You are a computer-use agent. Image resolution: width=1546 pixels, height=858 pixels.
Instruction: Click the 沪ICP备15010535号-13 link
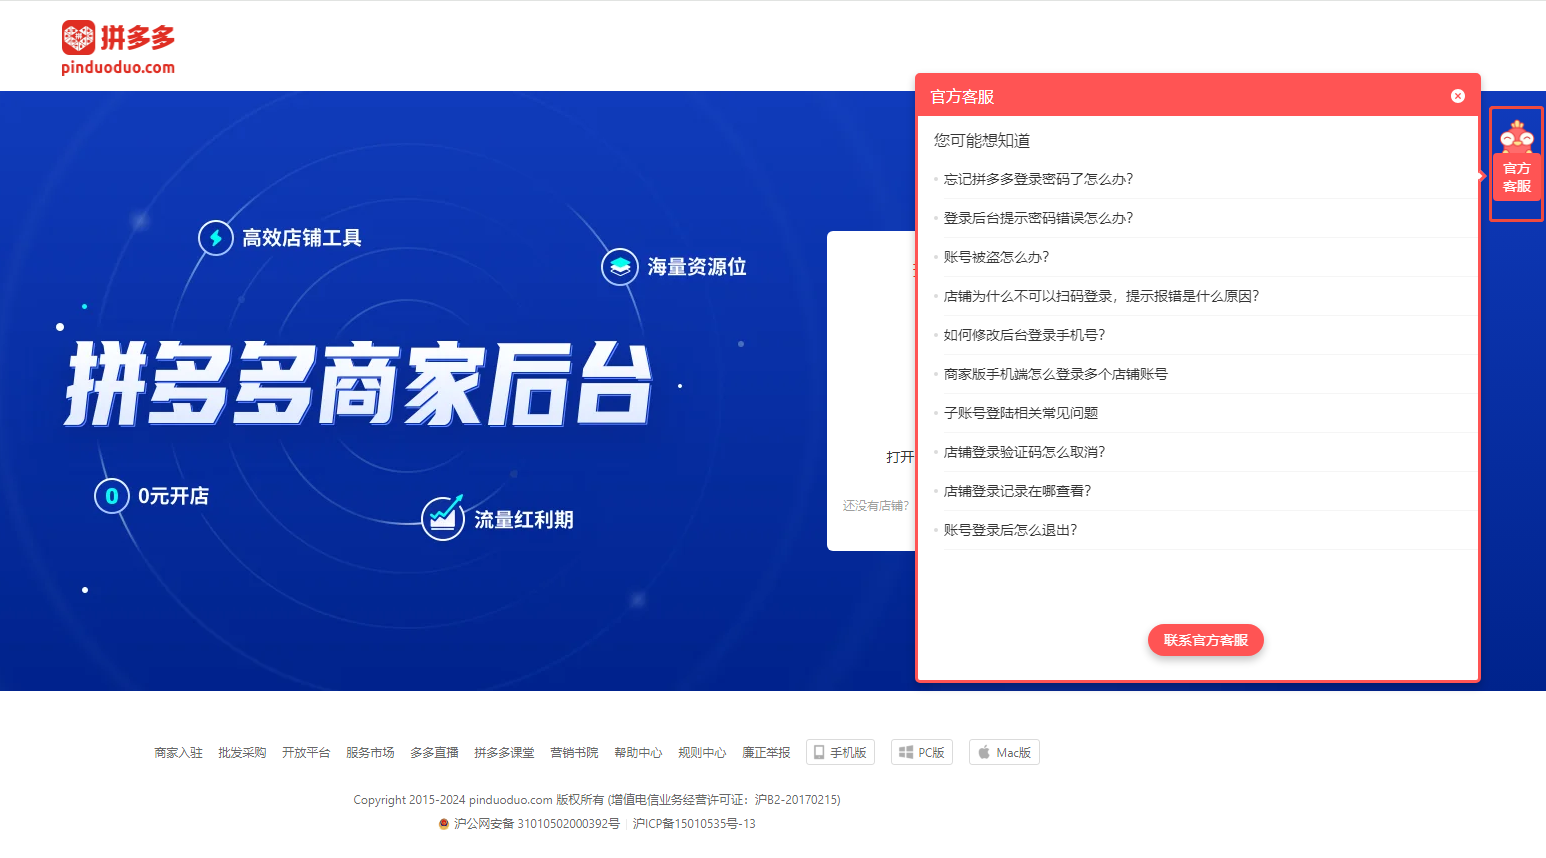[694, 824]
